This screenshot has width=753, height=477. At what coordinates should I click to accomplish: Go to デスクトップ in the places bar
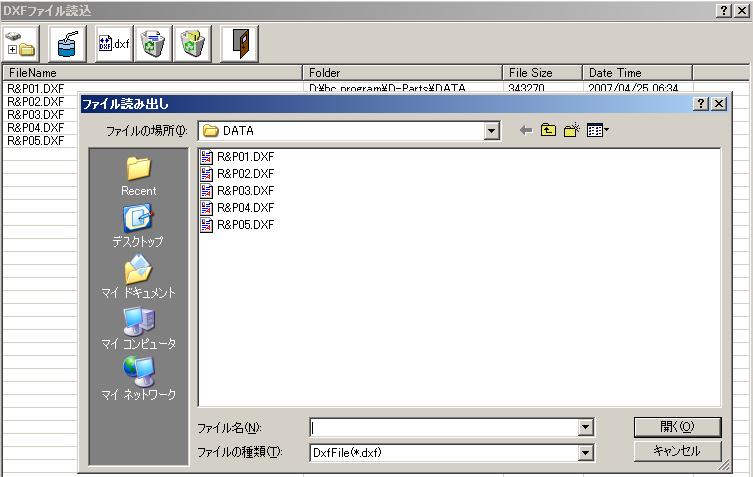pyautogui.click(x=138, y=226)
